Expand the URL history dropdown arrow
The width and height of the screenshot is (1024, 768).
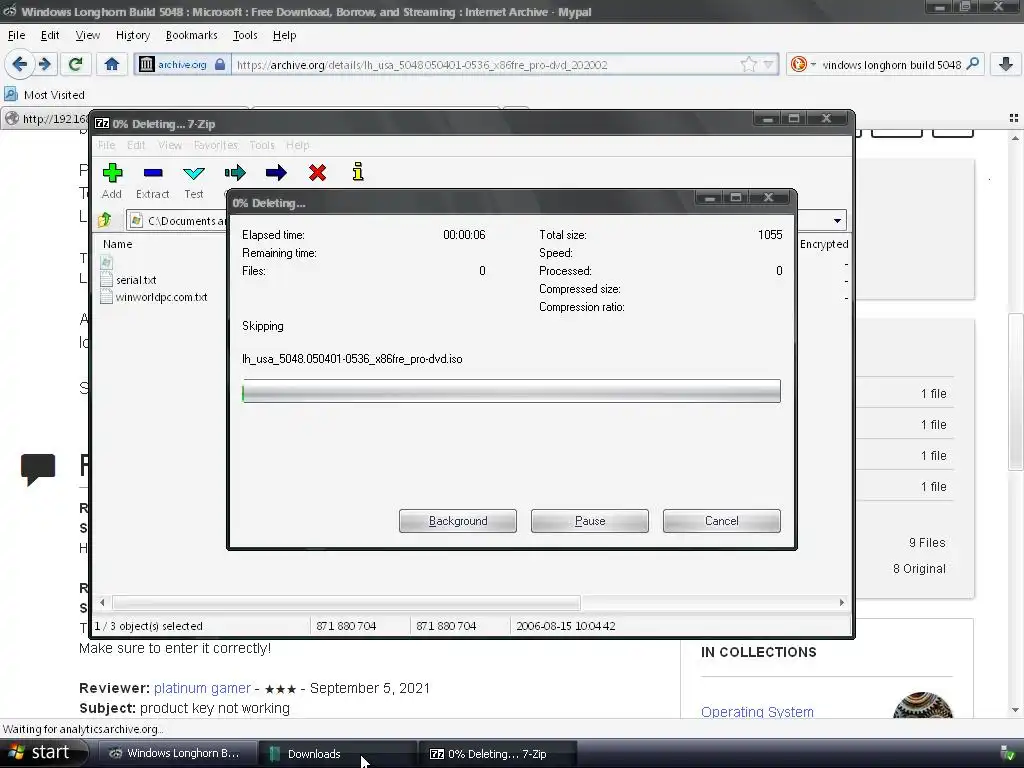click(x=769, y=64)
